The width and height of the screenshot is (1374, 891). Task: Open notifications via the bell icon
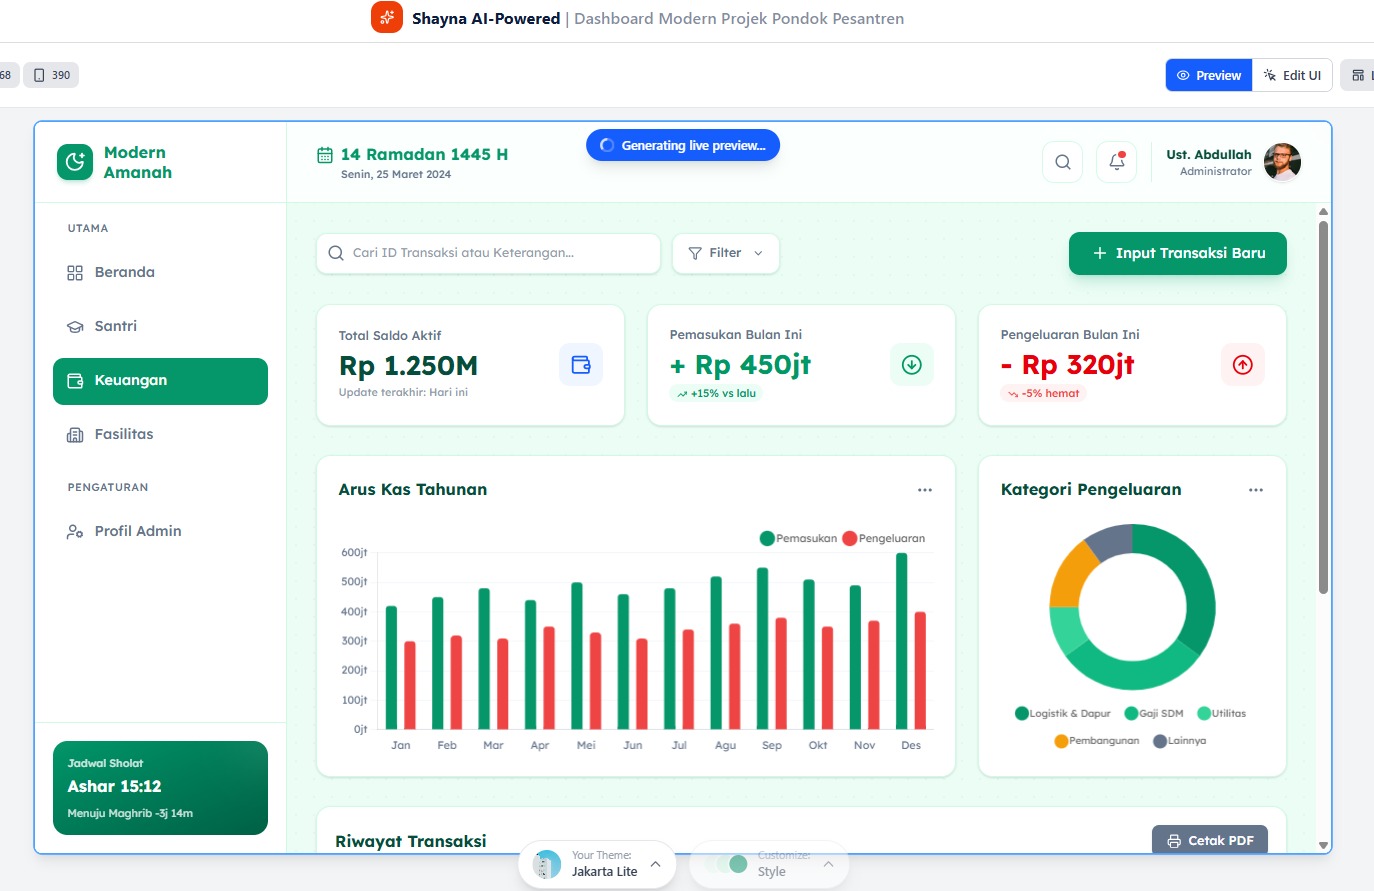(1116, 161)
